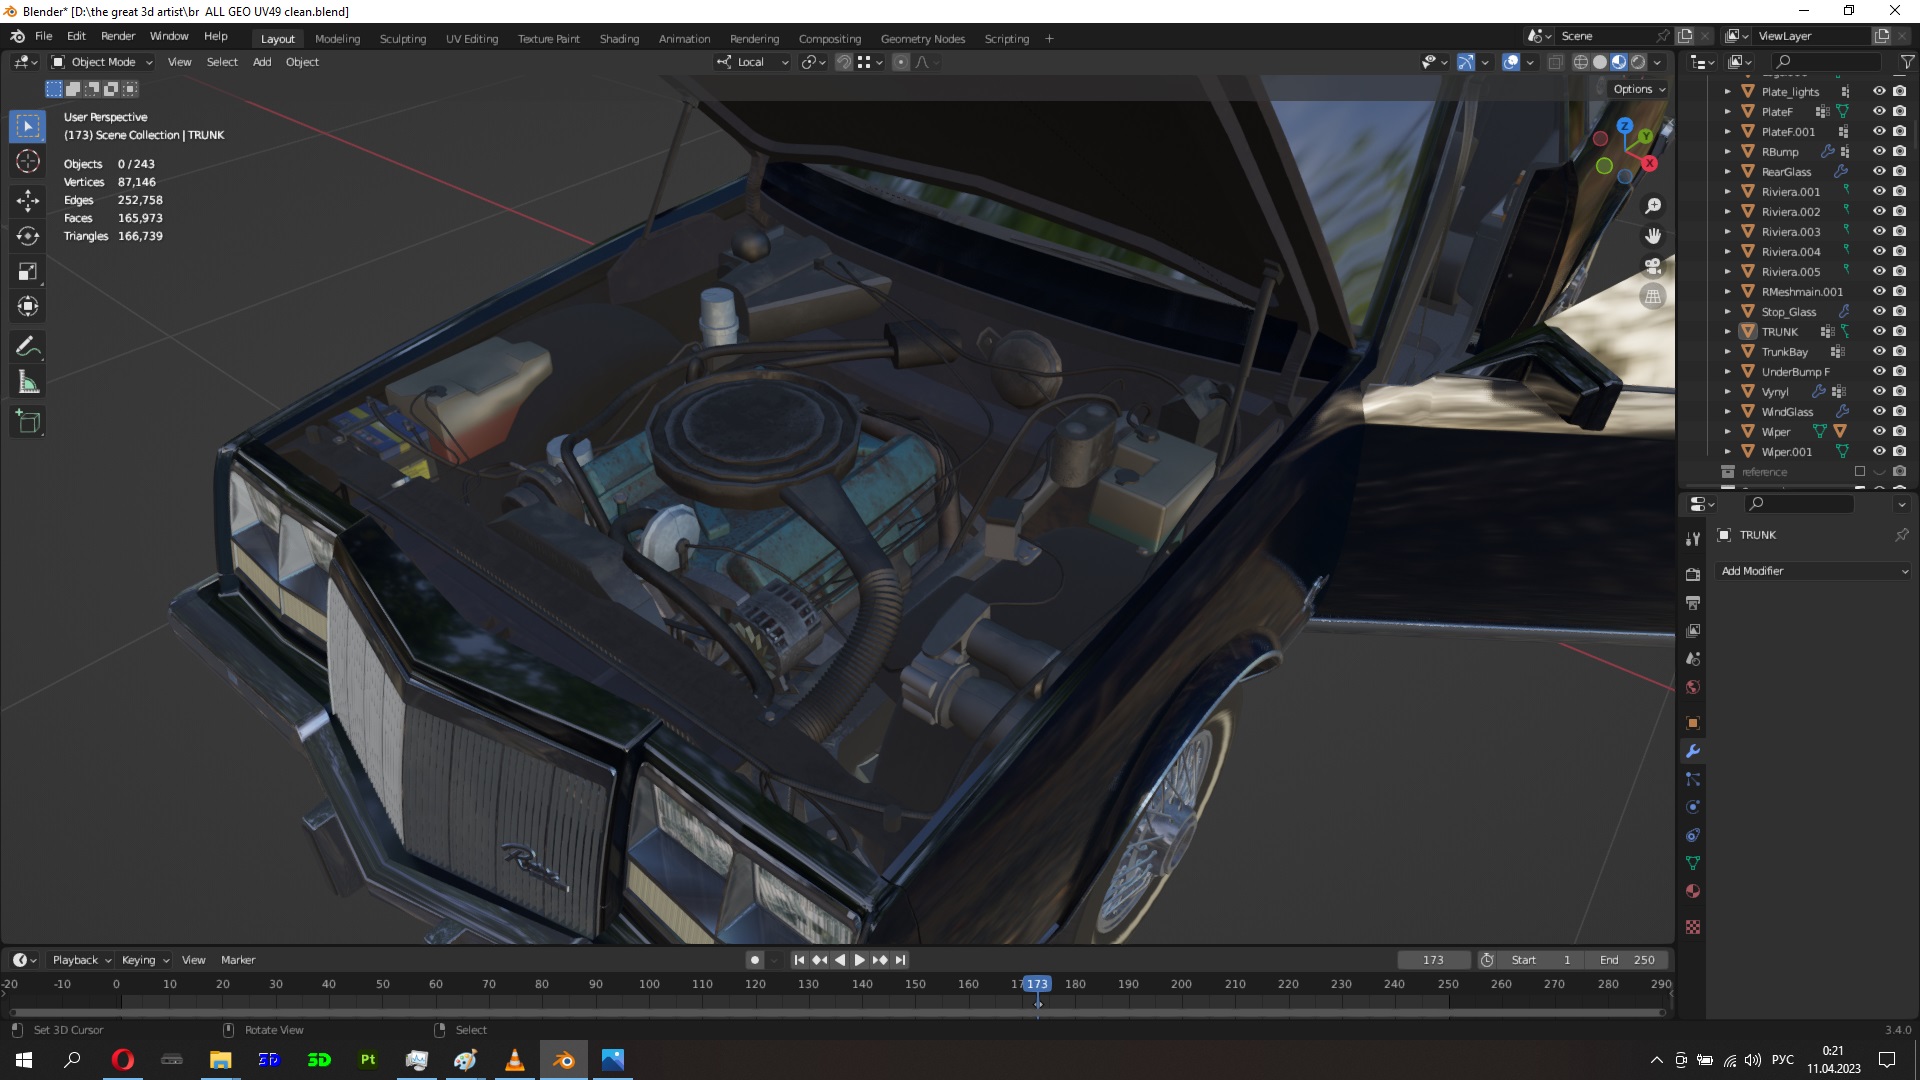This screenshot has width=1920, height=1080.
Task: Open the Render menu
Action: tap(118, 36)
